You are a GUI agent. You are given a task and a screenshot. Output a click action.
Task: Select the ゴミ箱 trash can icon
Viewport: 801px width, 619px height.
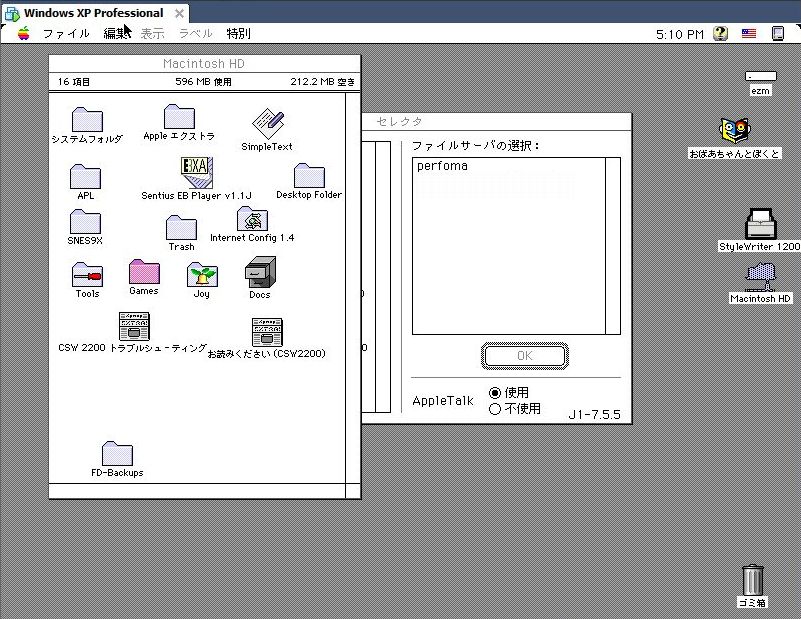pyautogui.click(x=753, y=580)
